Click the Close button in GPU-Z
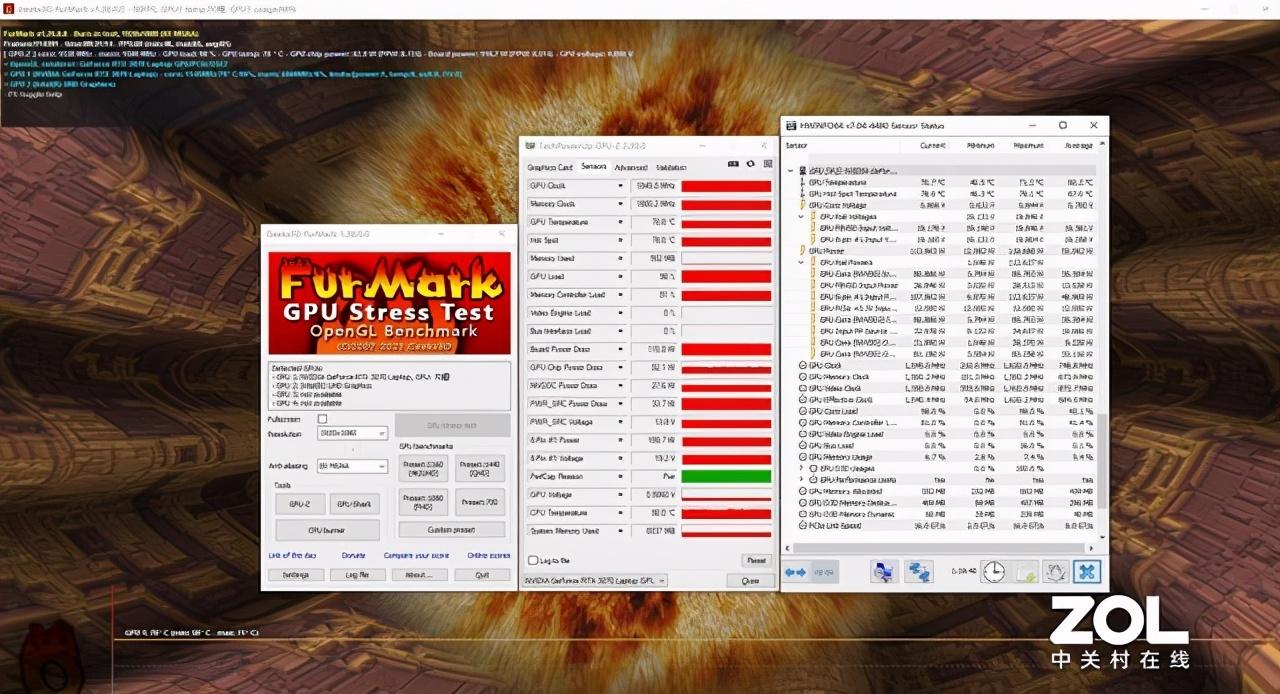The image size is (1280, 694). pos(750,580)
